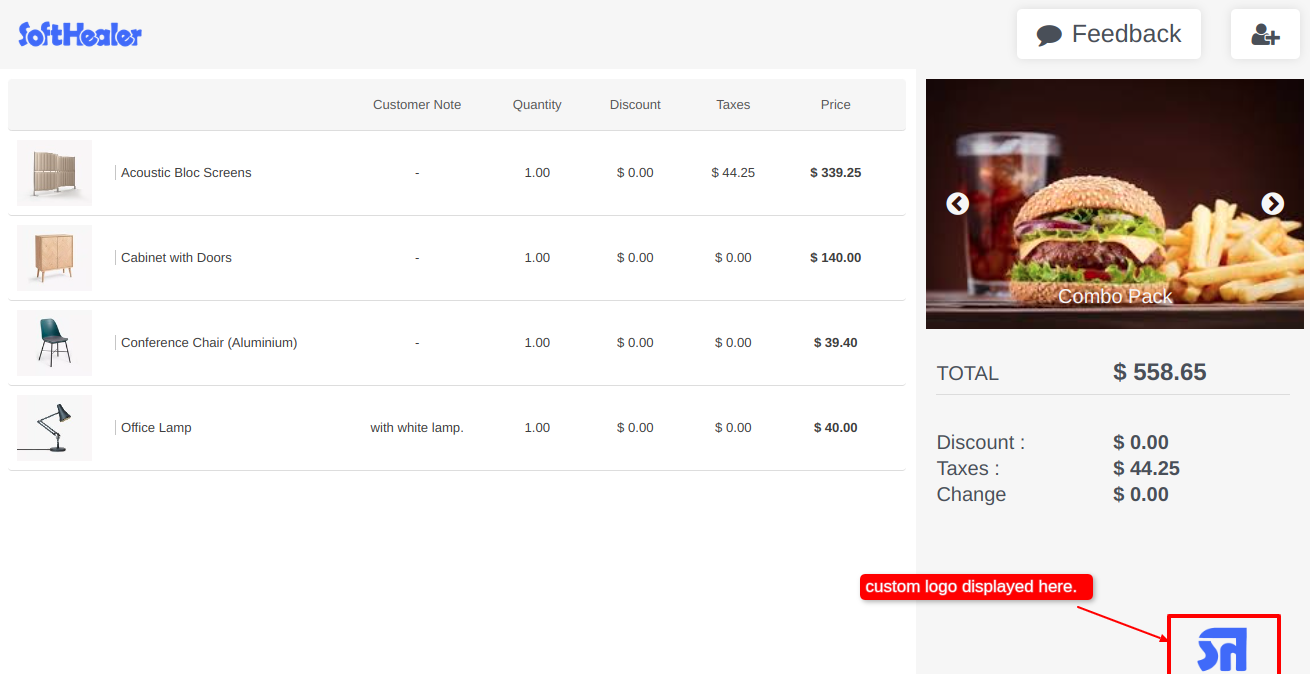Click the $ 558.65 total amount
Viewport: 1310px width, 674px height.
click(x=1160, y=372)
